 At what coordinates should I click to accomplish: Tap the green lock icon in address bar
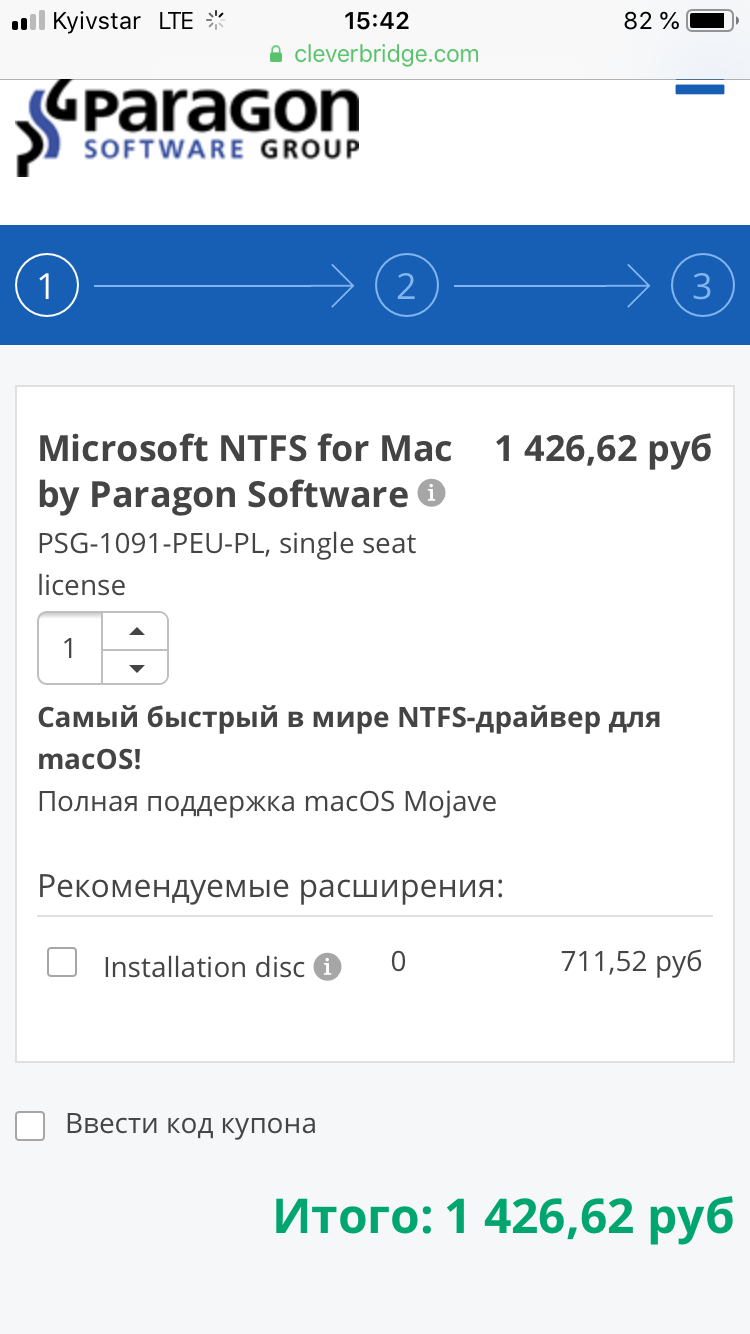pos(277,54)
